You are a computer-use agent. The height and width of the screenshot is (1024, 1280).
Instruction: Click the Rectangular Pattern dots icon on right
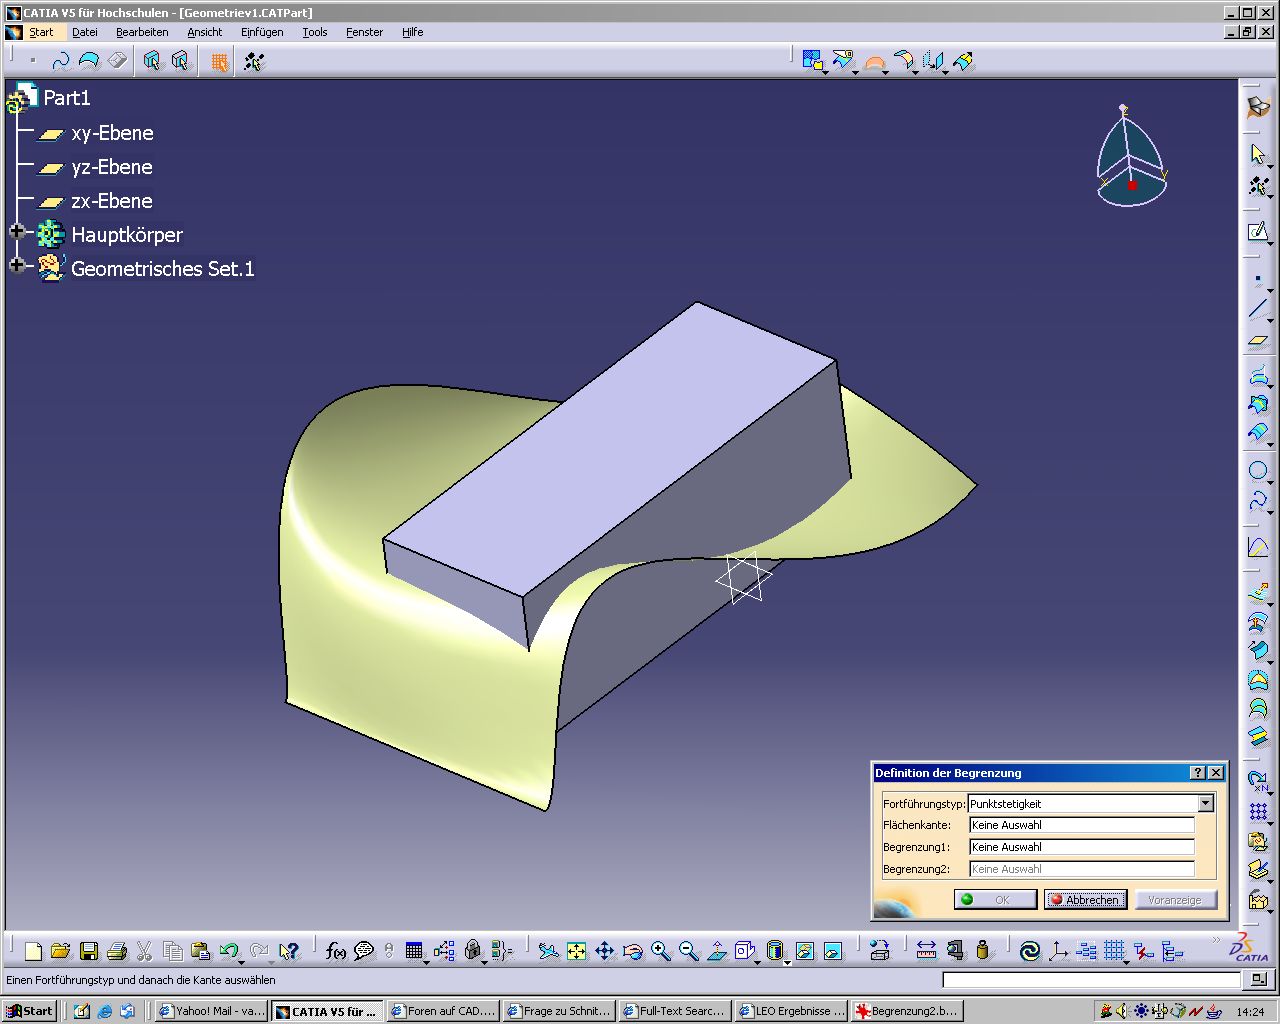click(1258, 811)
